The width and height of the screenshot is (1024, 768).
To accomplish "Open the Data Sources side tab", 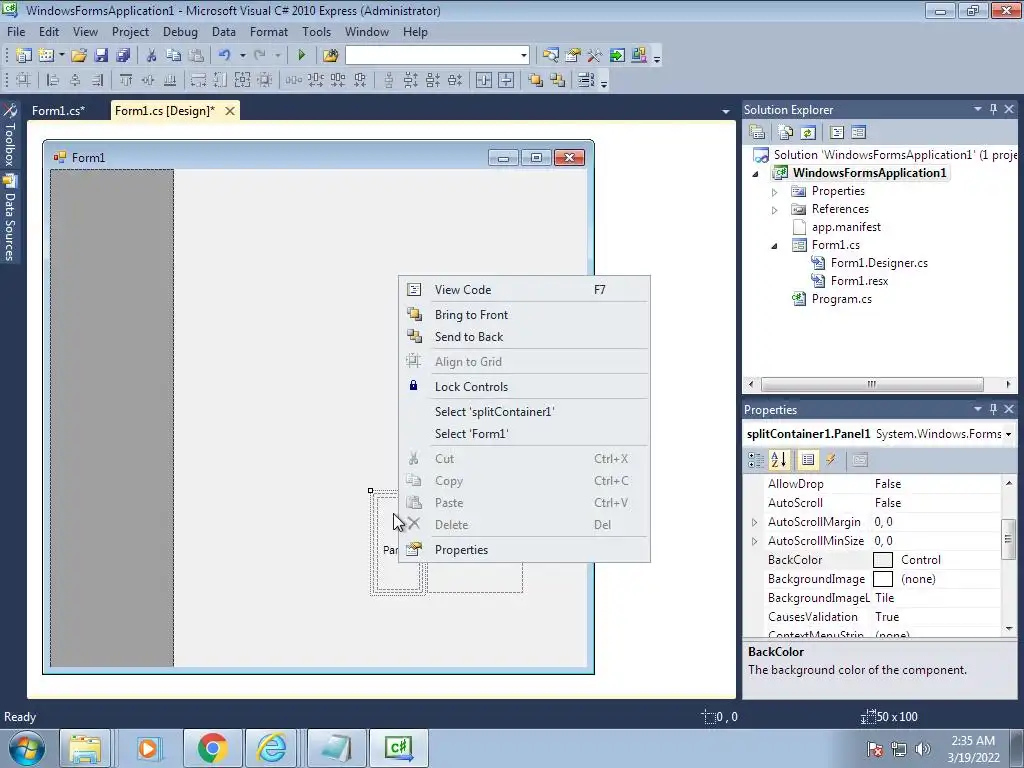I will click(x=10, y=219).
